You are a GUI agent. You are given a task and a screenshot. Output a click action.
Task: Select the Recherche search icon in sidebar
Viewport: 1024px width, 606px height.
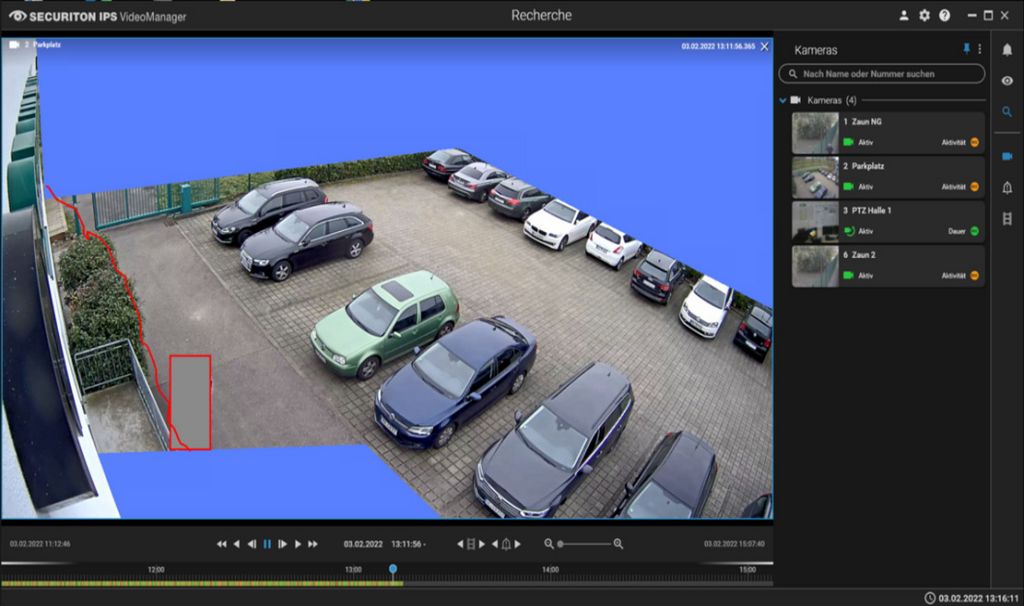click(x=1007, y=112)
